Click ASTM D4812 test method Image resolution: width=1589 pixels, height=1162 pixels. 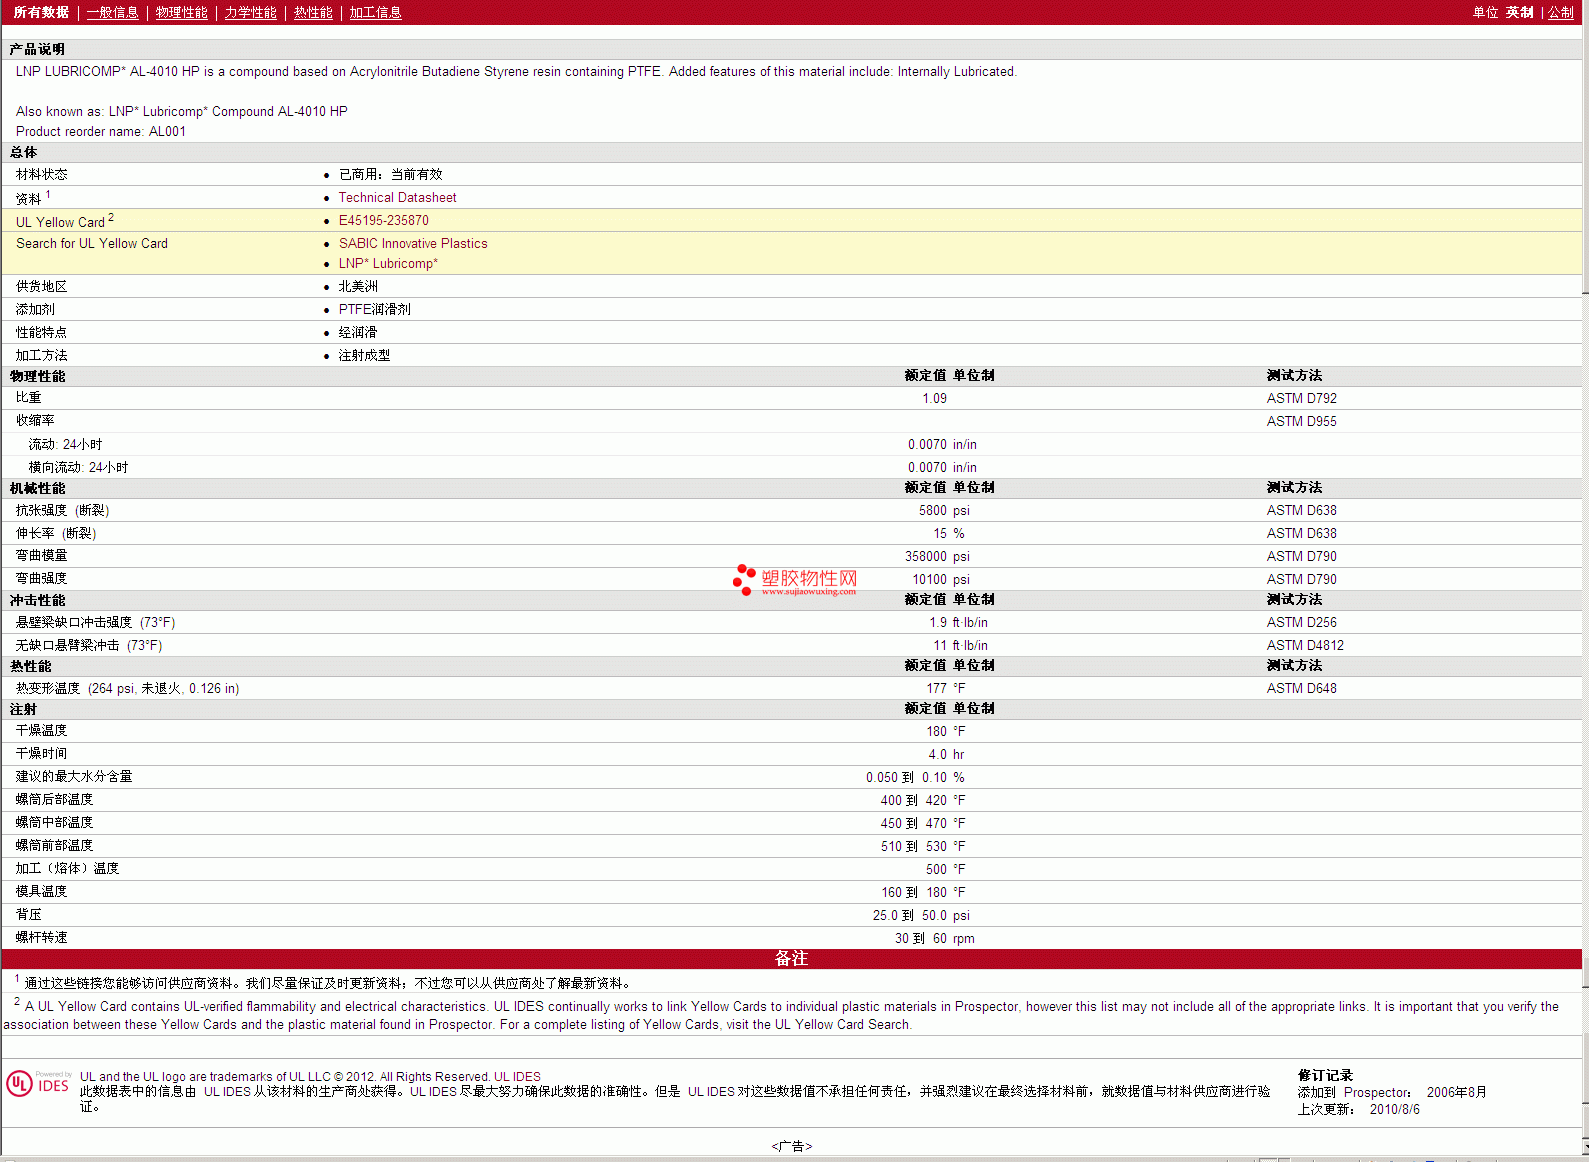[1305, 646]
